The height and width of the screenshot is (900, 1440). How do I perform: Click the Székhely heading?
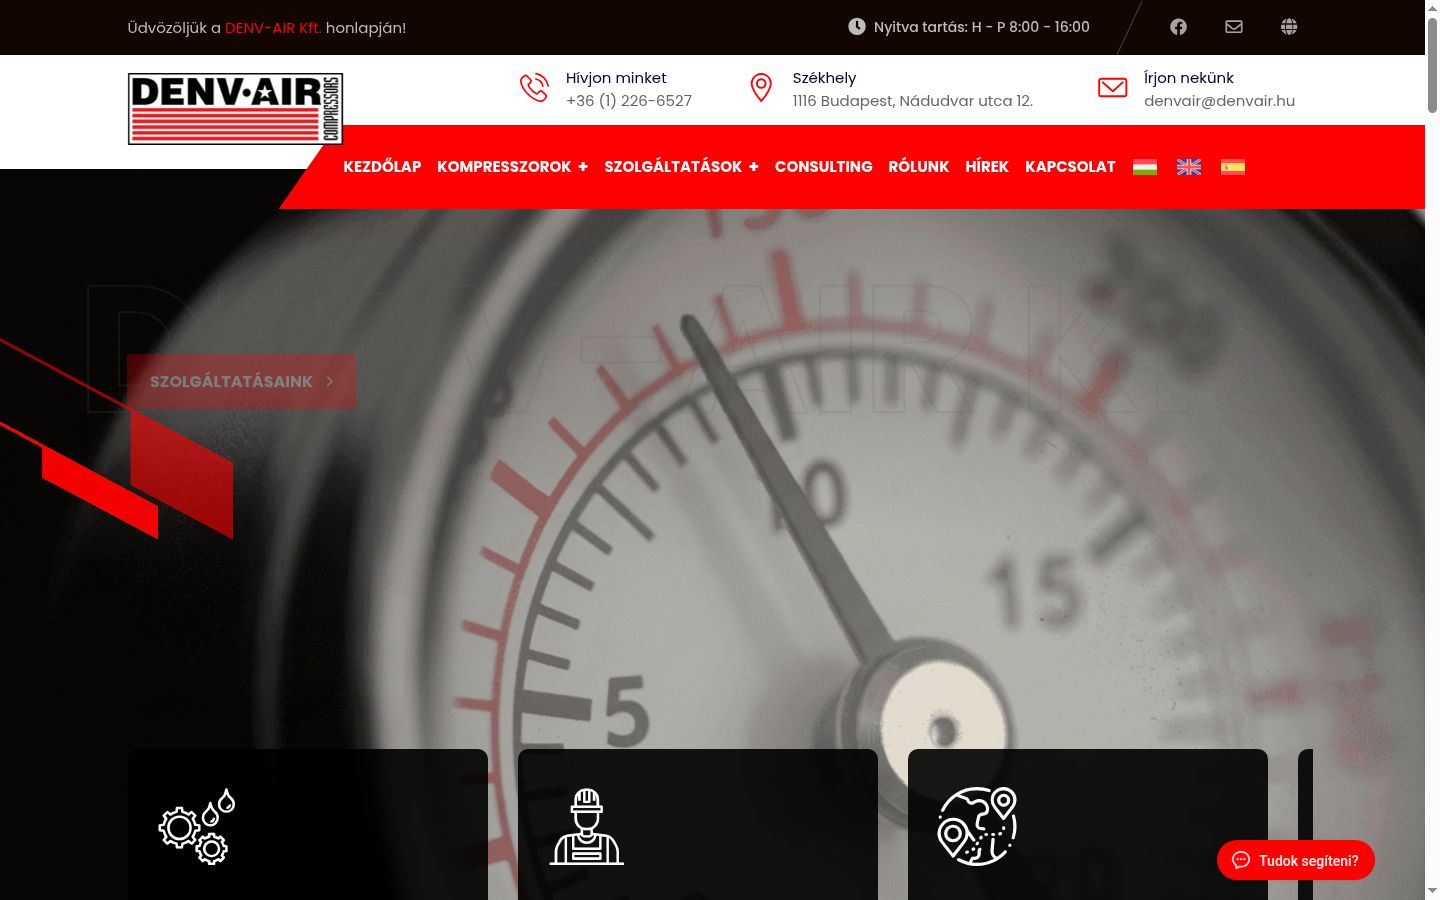coord(824,78)
